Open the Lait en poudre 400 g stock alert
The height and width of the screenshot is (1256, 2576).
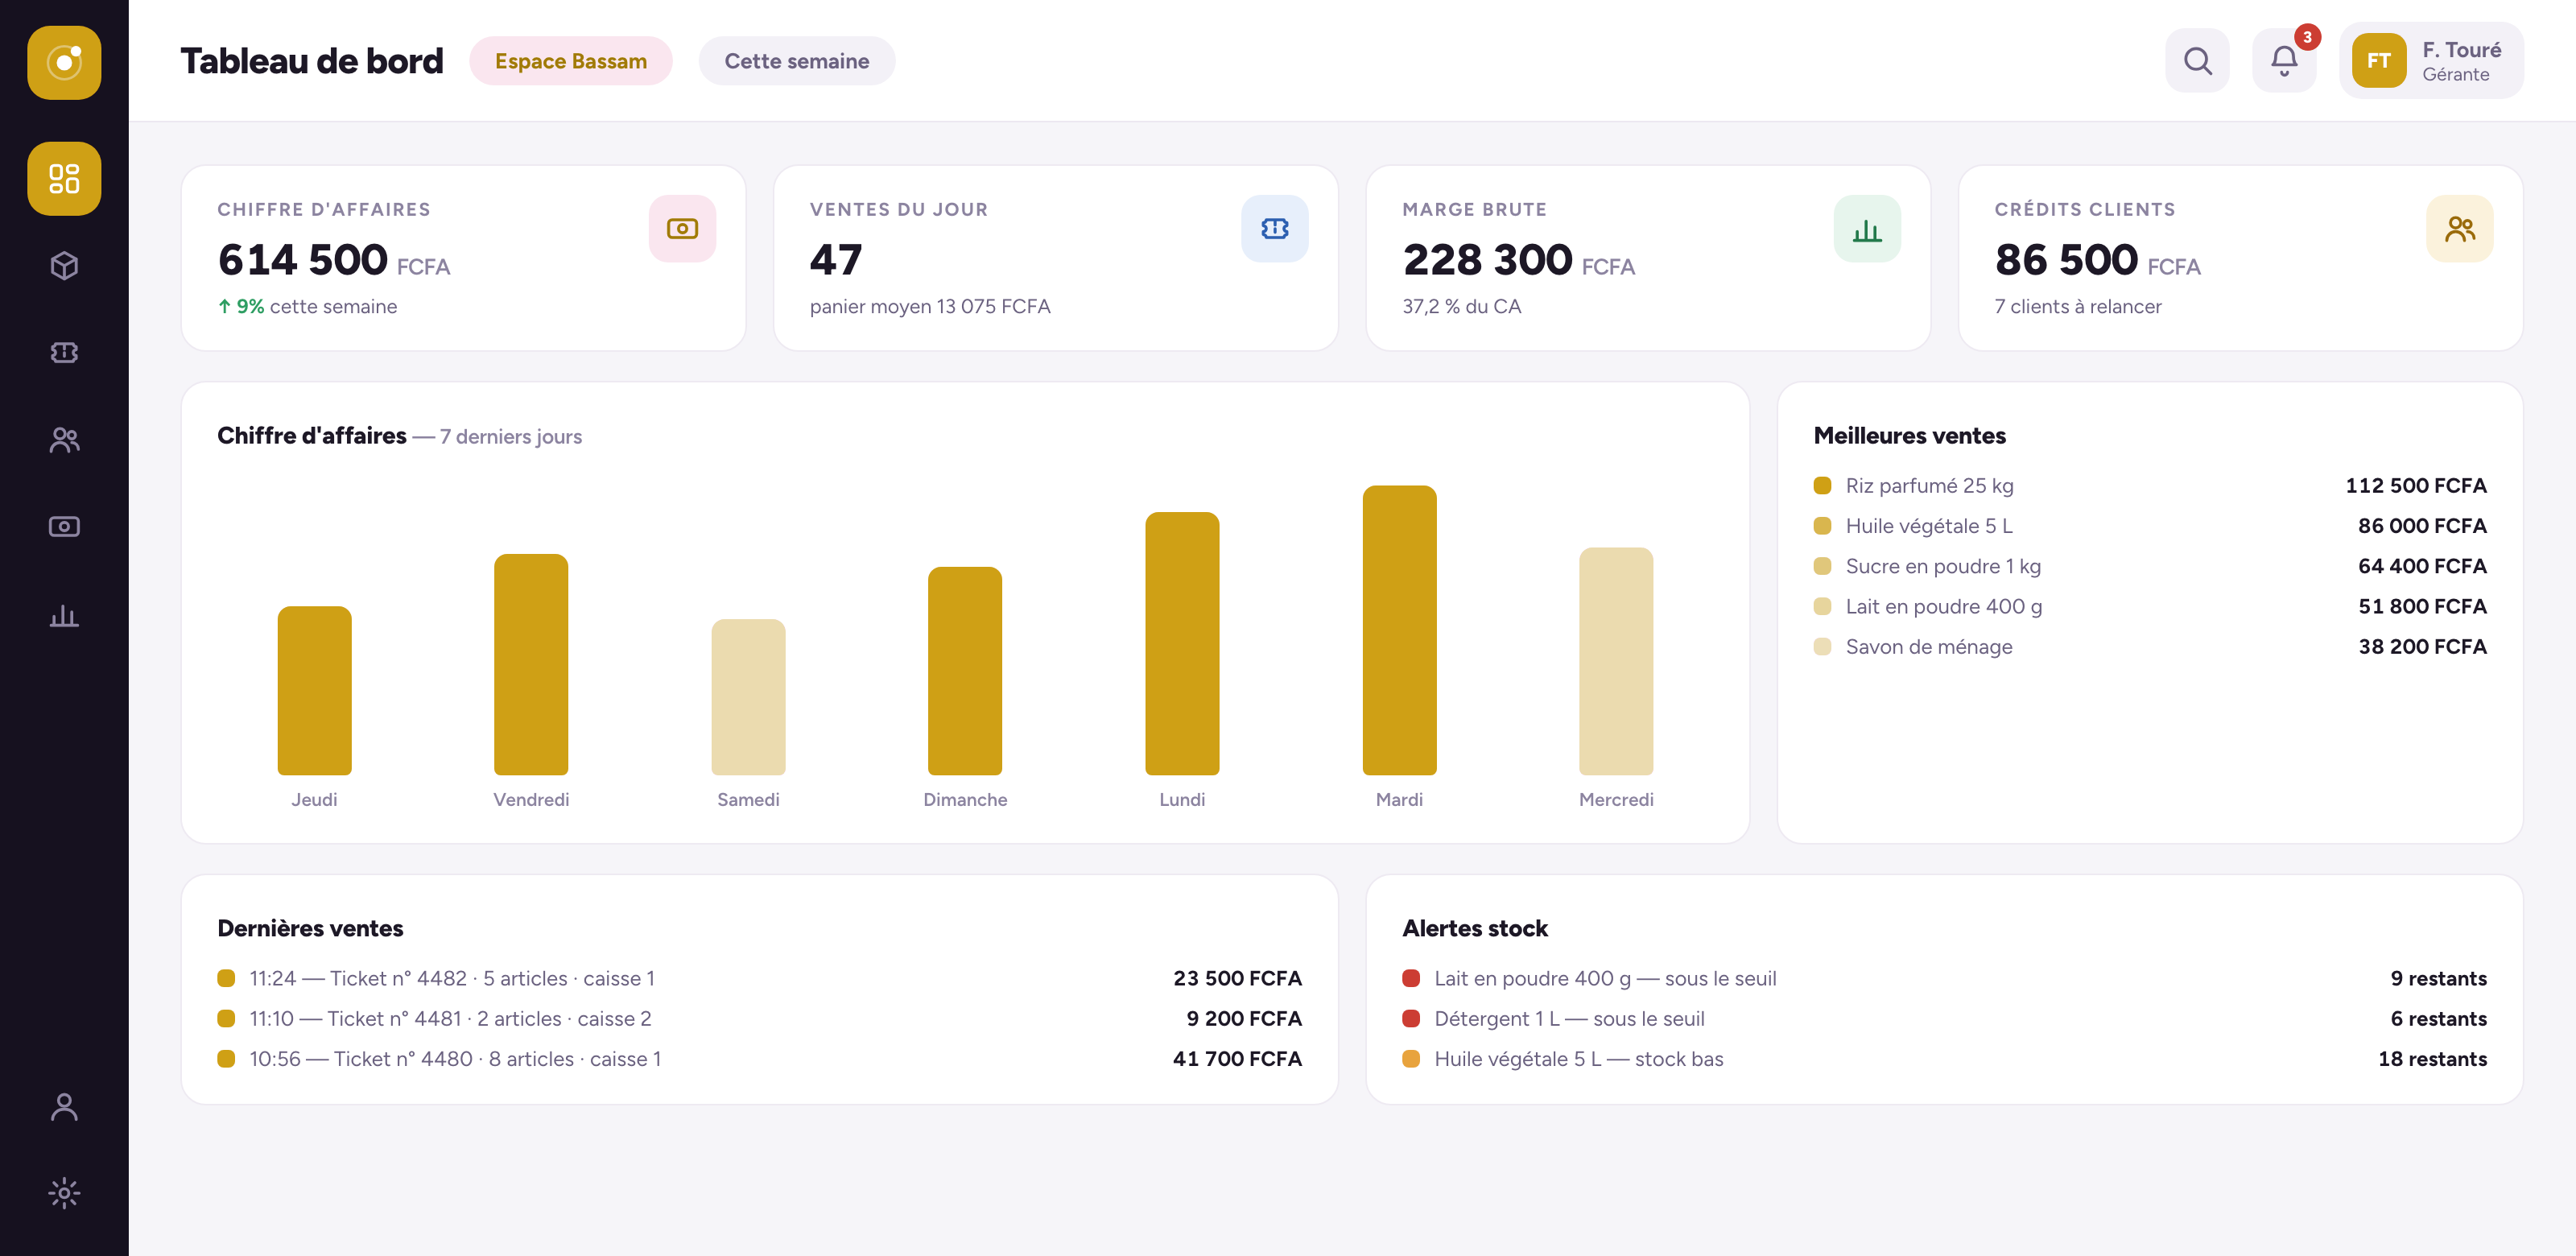tap(1944, 978)
